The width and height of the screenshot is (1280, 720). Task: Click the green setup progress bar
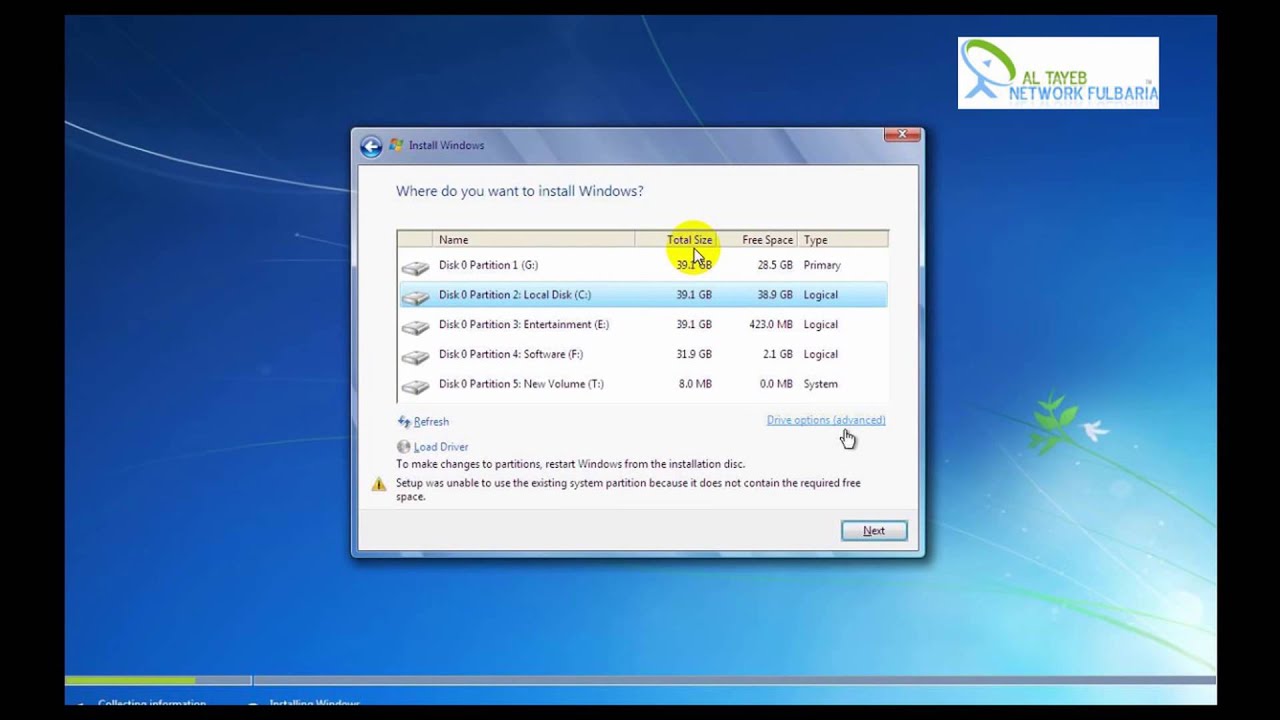130,681
